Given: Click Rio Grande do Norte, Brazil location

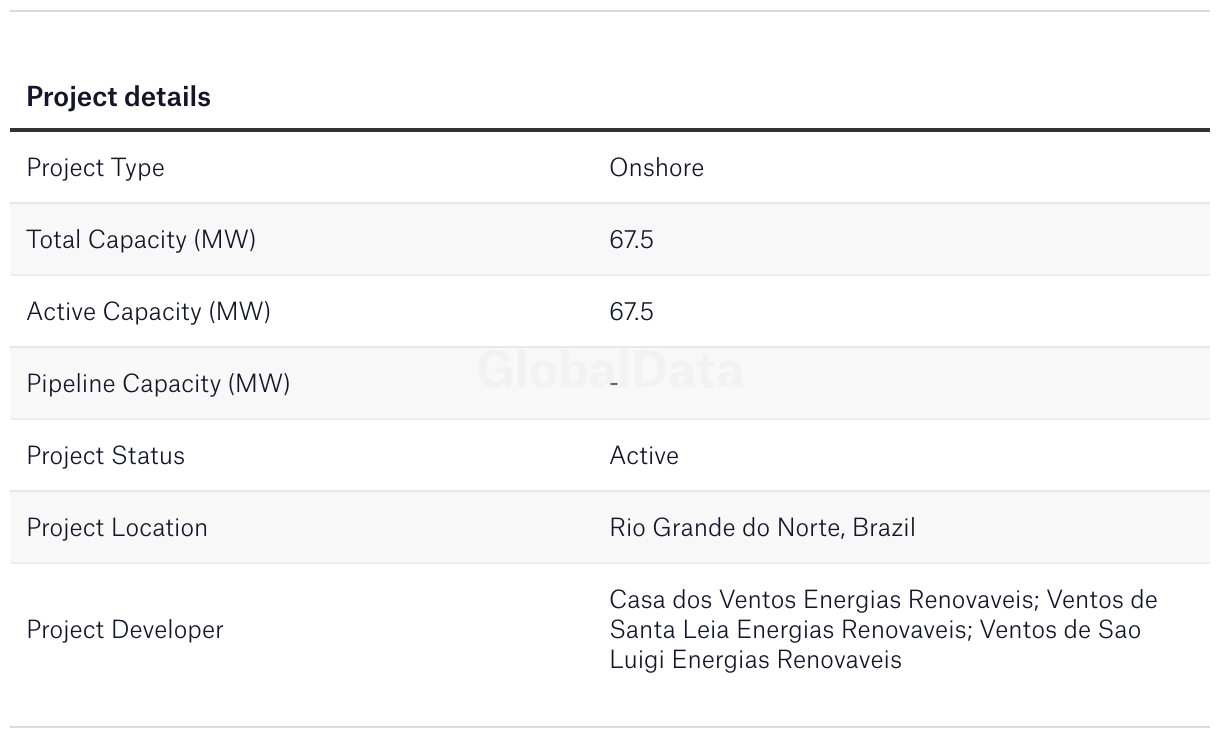Looking at the screenshot, I should coord(762,528).
